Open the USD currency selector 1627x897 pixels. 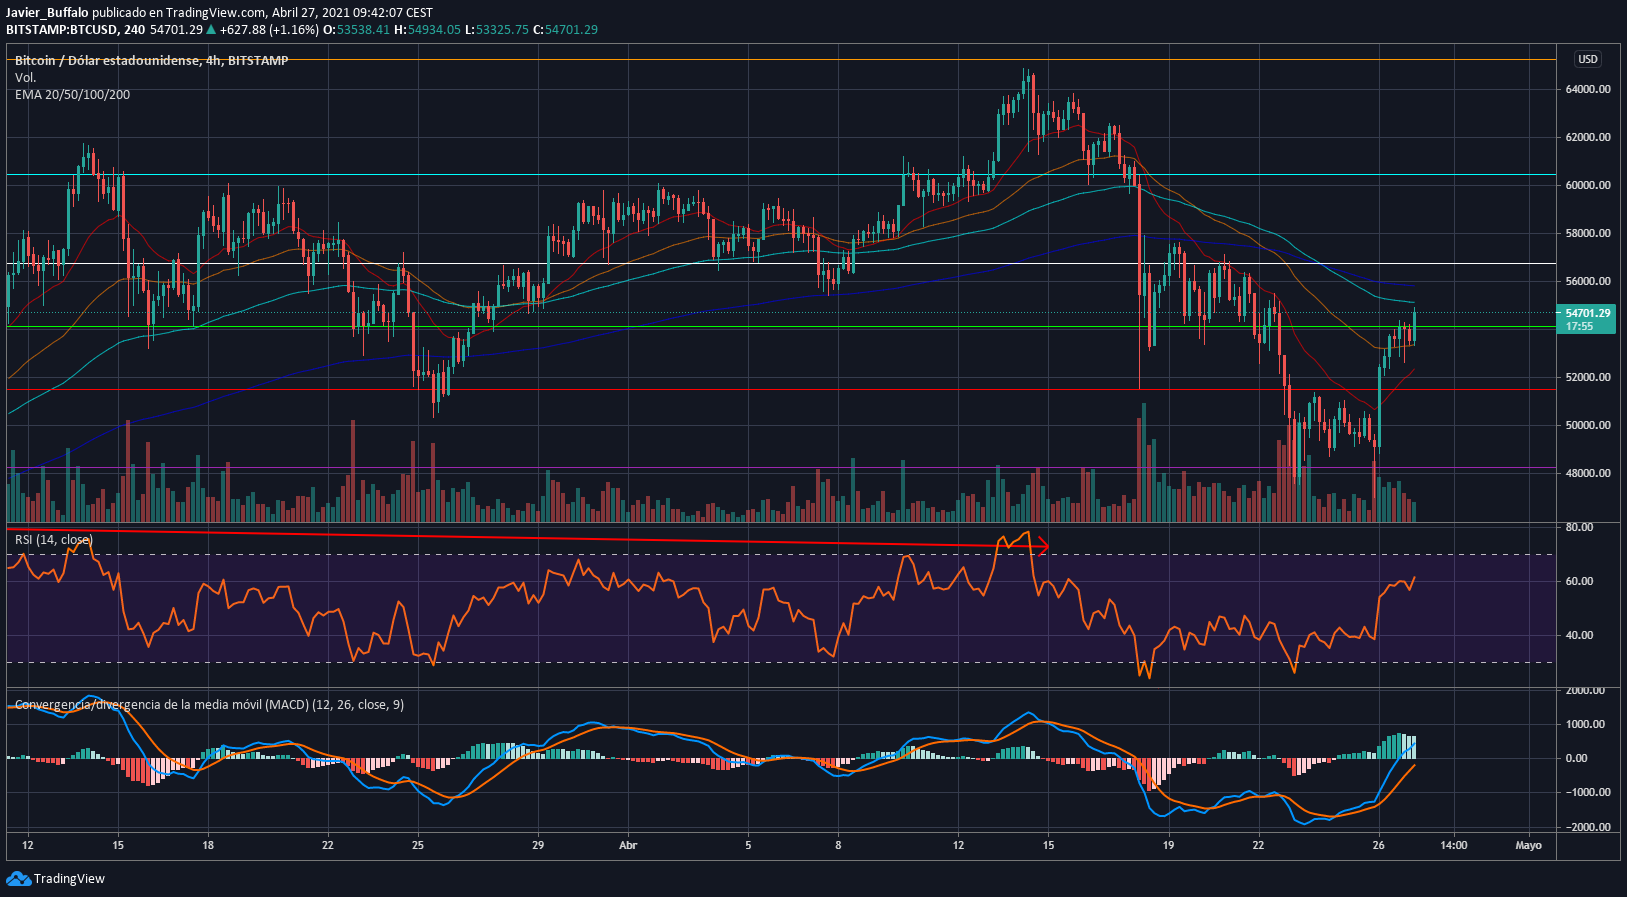pos(1587,59)
